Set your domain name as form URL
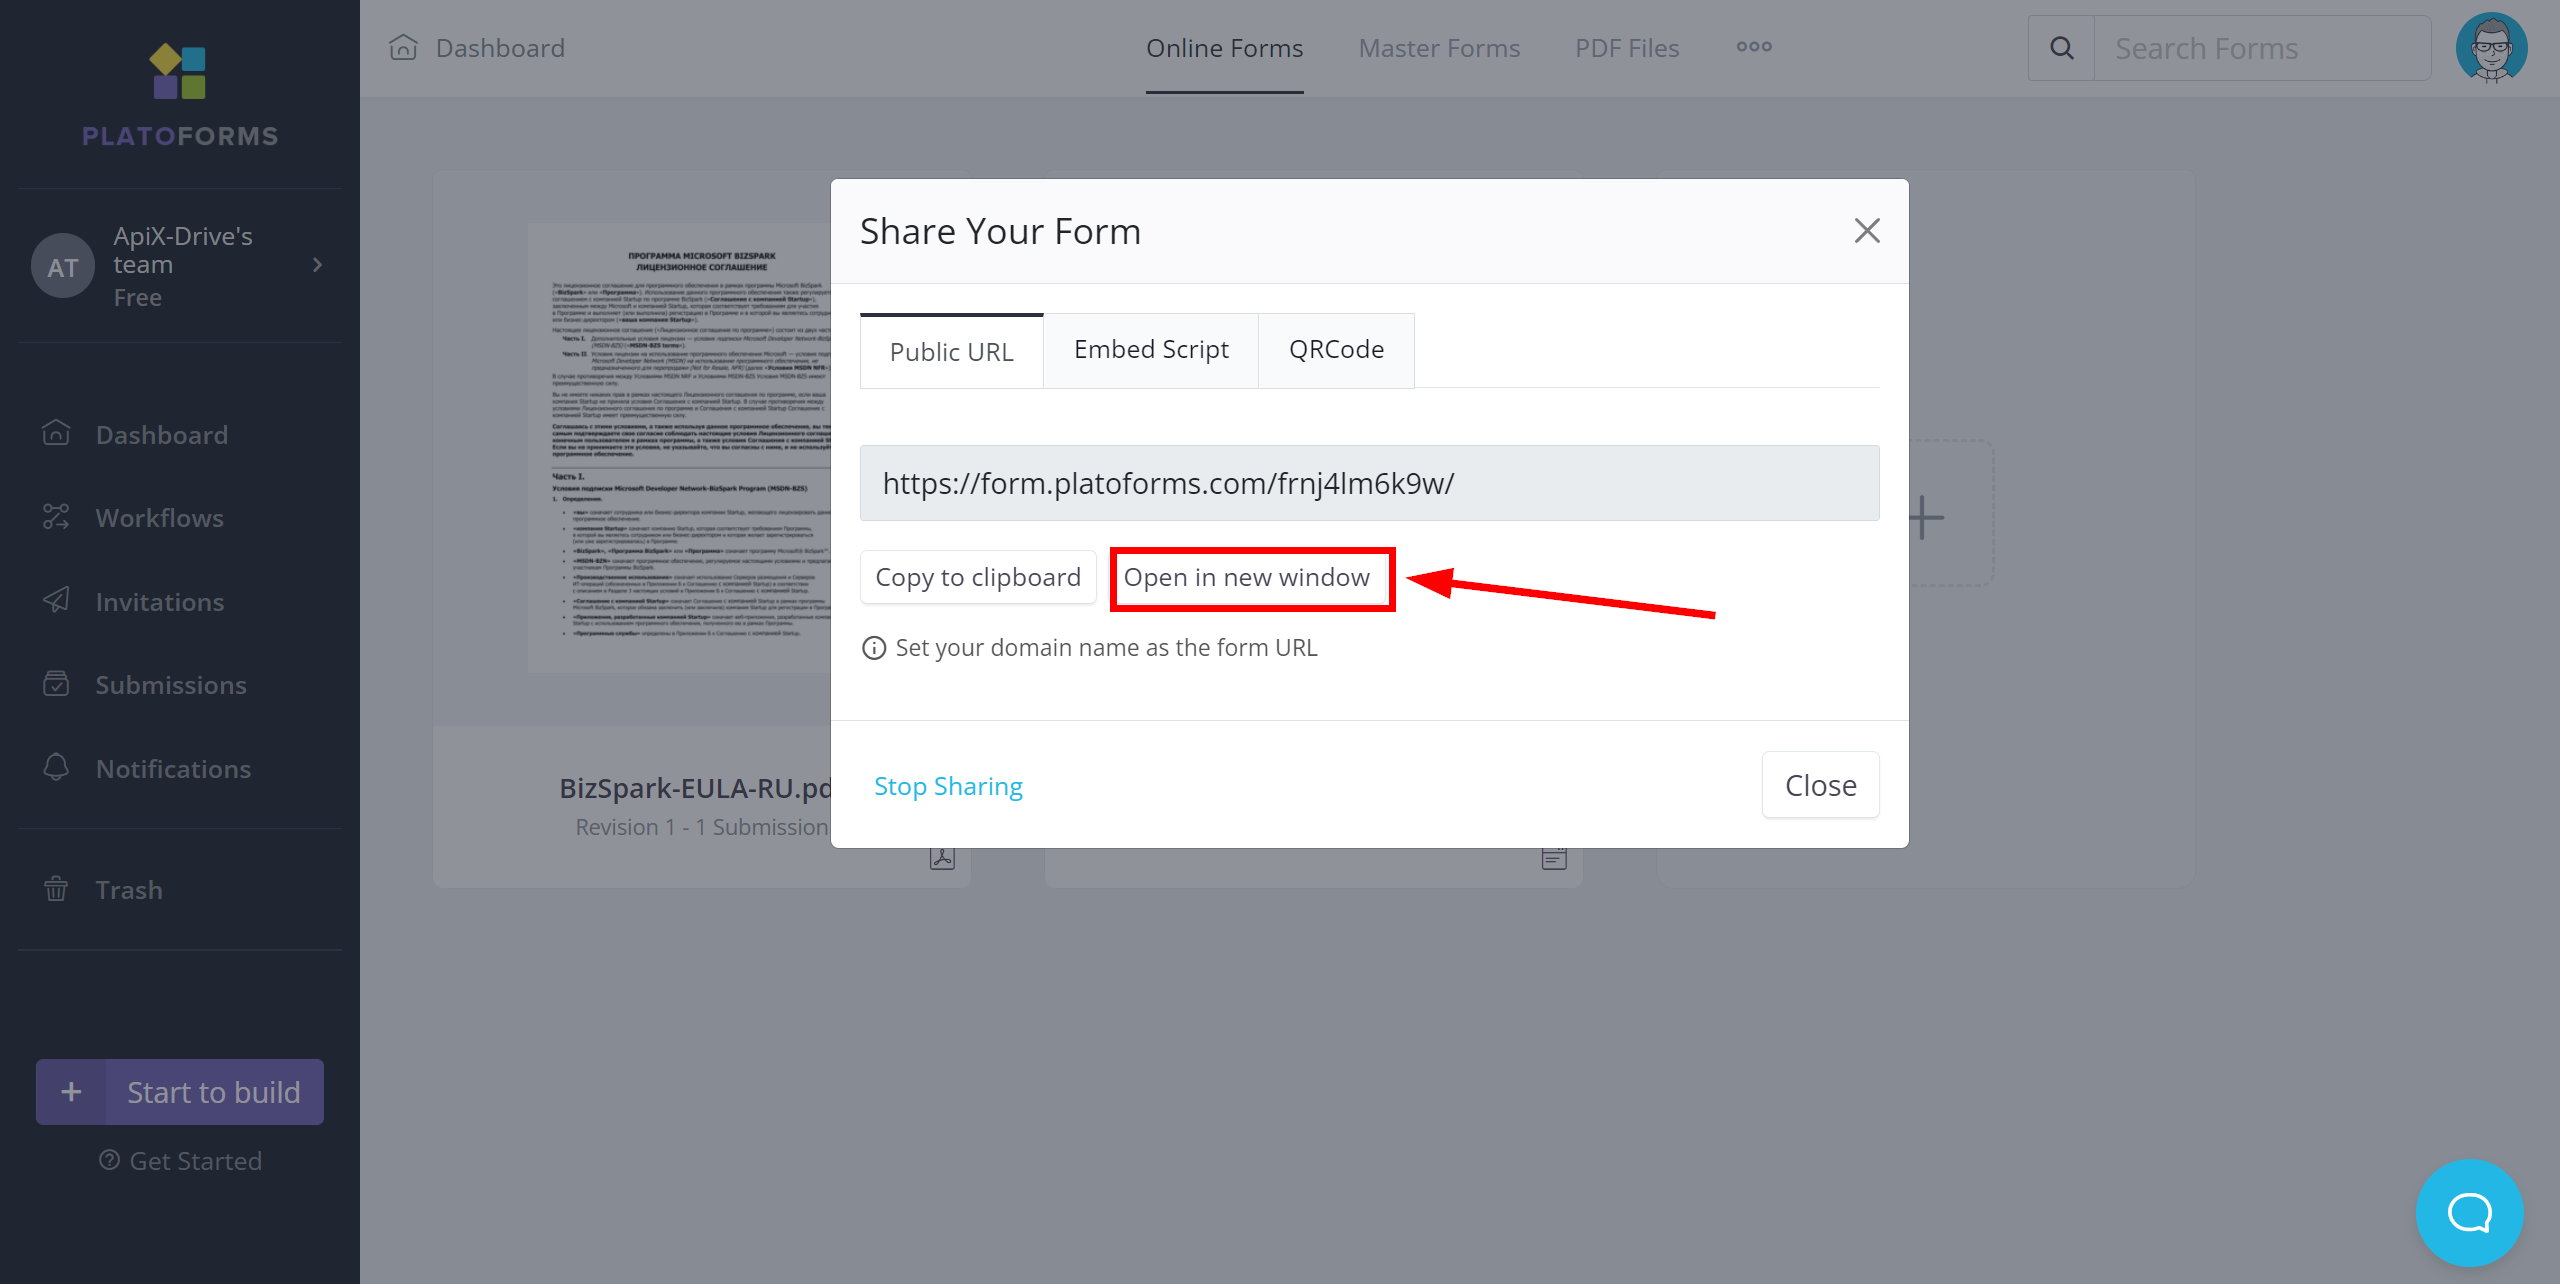 [x=1102, y=647]
